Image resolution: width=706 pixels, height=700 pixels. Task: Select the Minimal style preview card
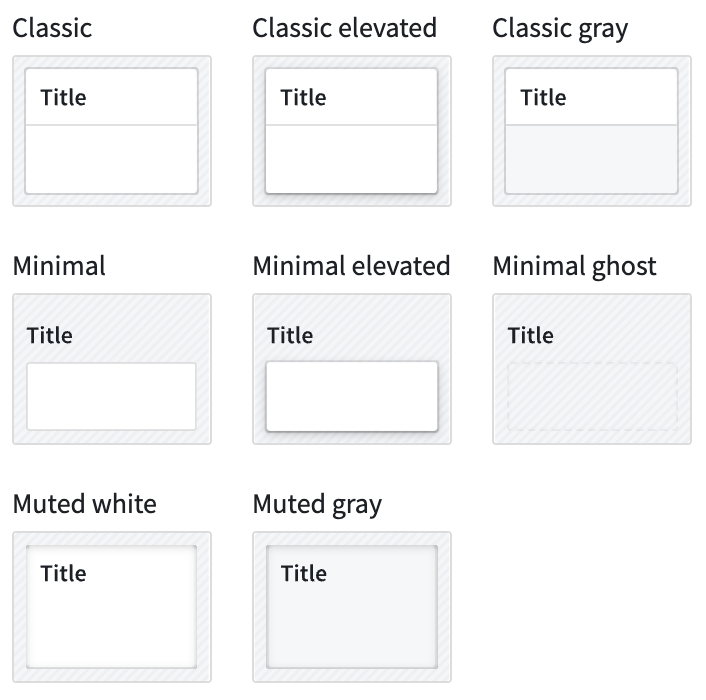(x=112, y=369)
